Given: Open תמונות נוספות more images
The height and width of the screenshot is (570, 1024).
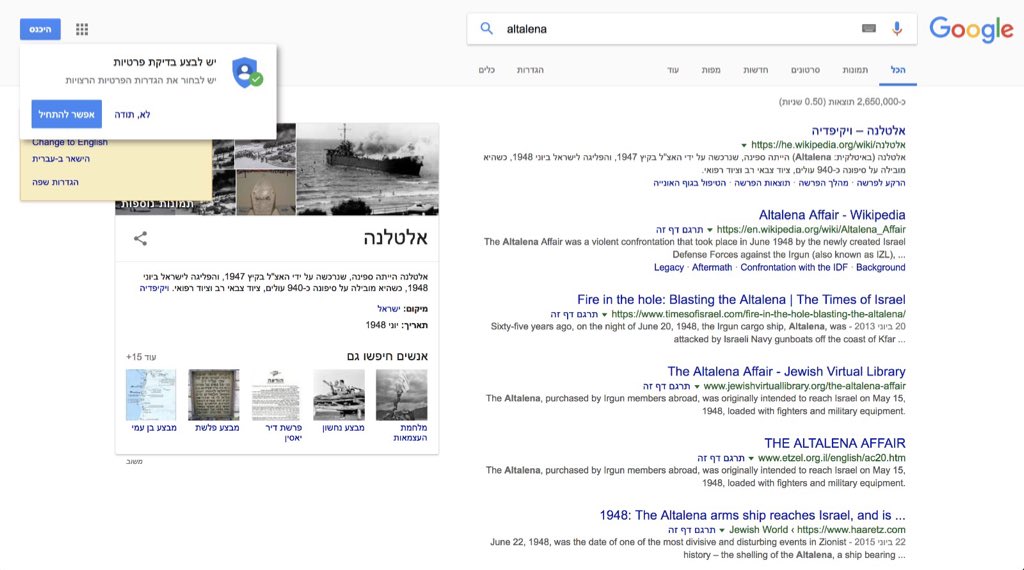Looking at the screenshot, I should point(157,204).
